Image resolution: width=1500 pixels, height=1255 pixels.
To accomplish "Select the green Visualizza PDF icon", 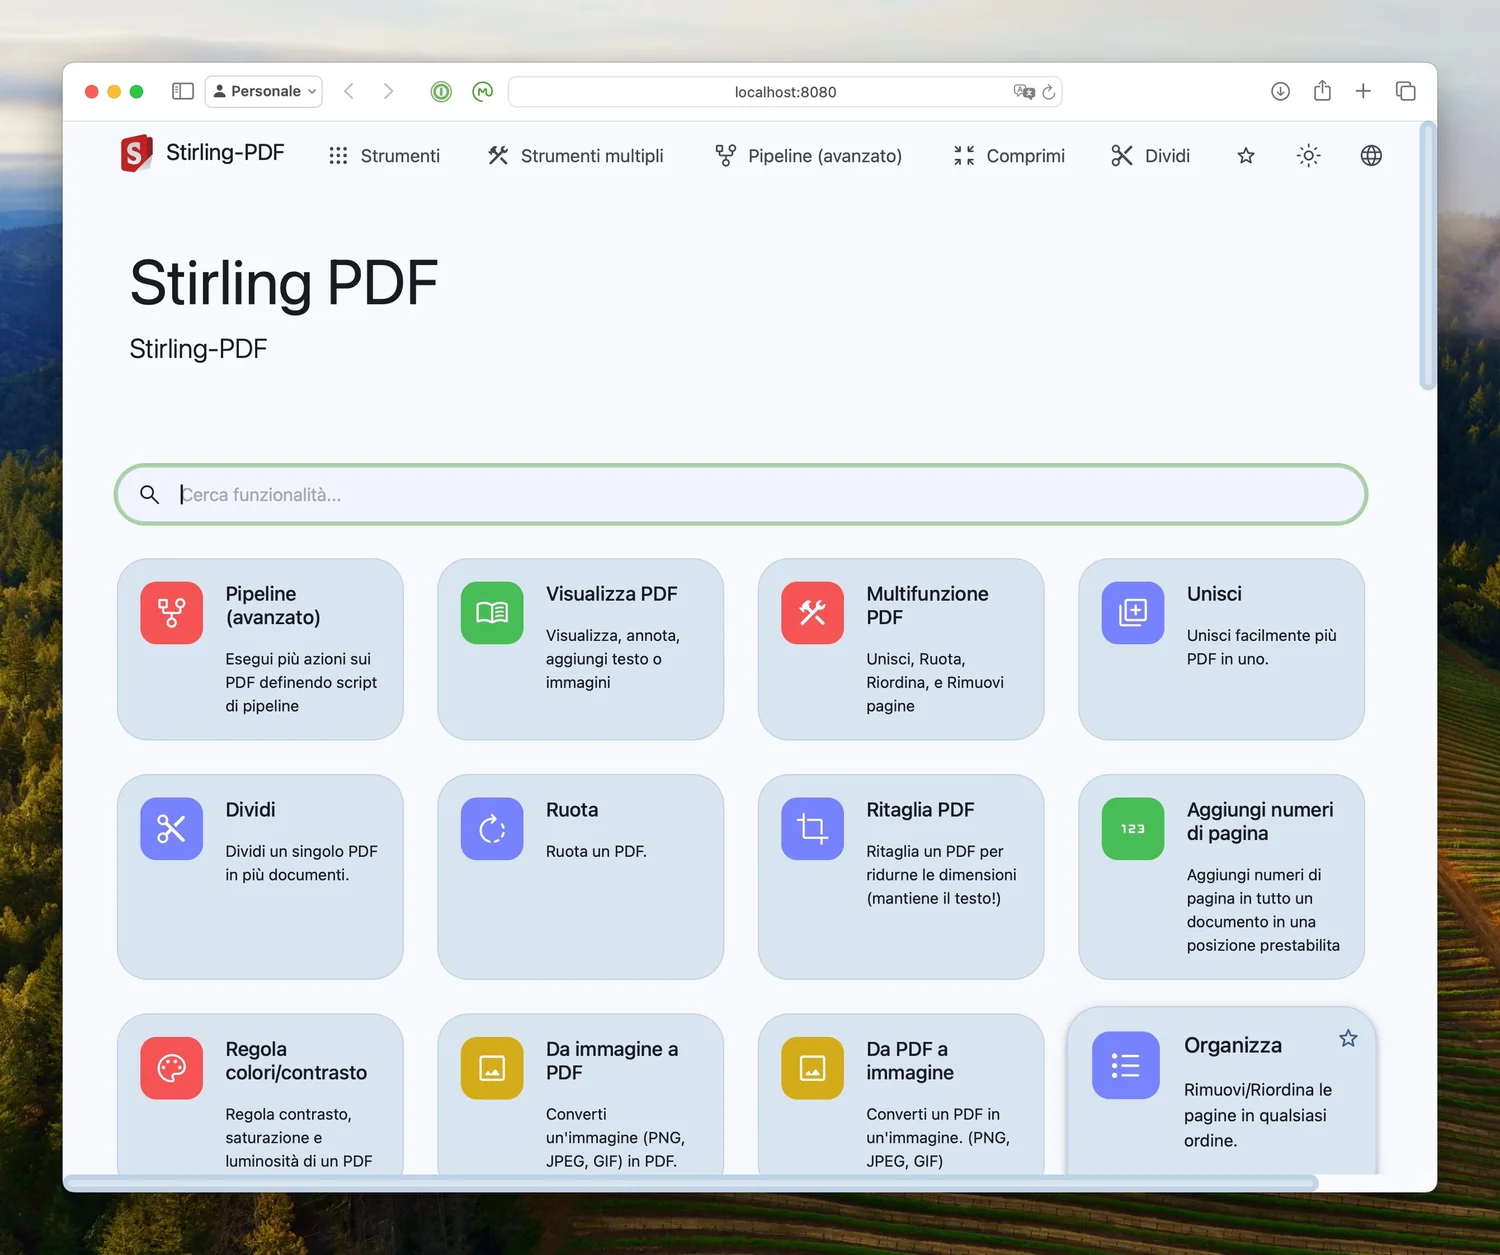I will click(491, 613).
